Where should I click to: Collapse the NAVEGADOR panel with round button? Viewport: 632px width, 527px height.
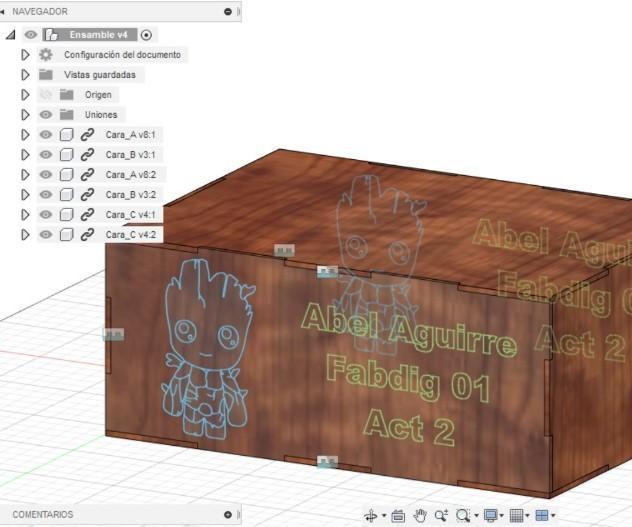[228, 12]
